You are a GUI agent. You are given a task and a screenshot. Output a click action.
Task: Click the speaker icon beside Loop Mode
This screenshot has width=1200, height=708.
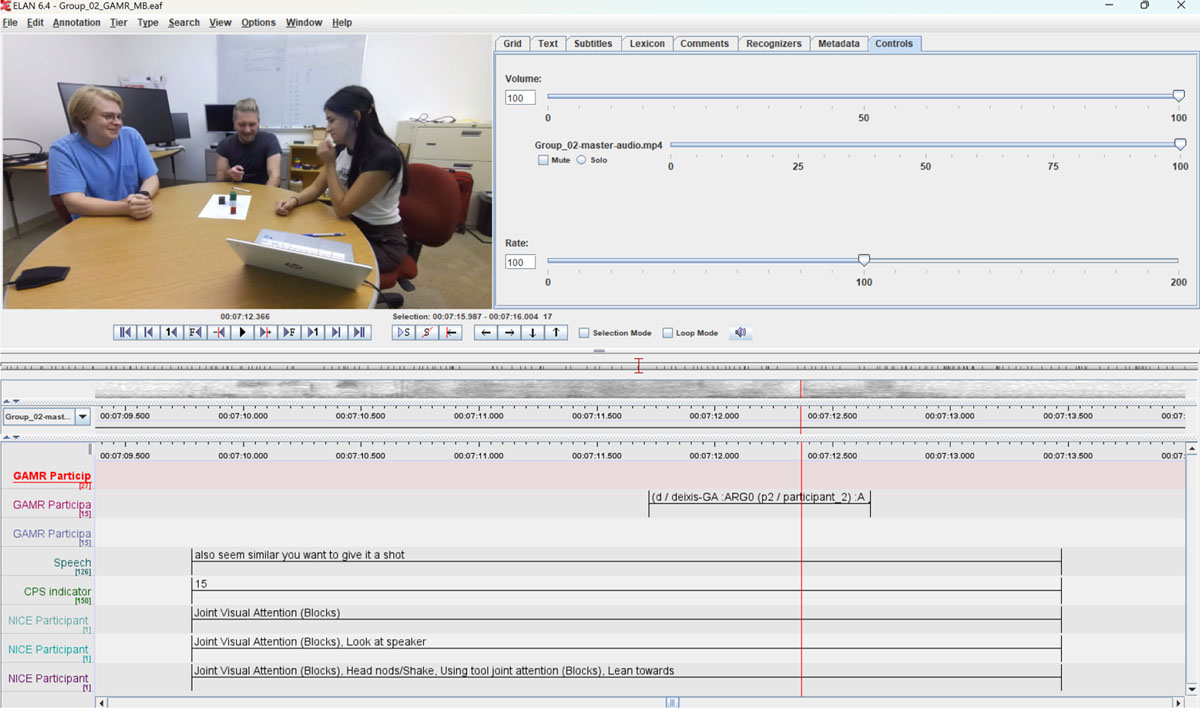[x=740, y=332]
